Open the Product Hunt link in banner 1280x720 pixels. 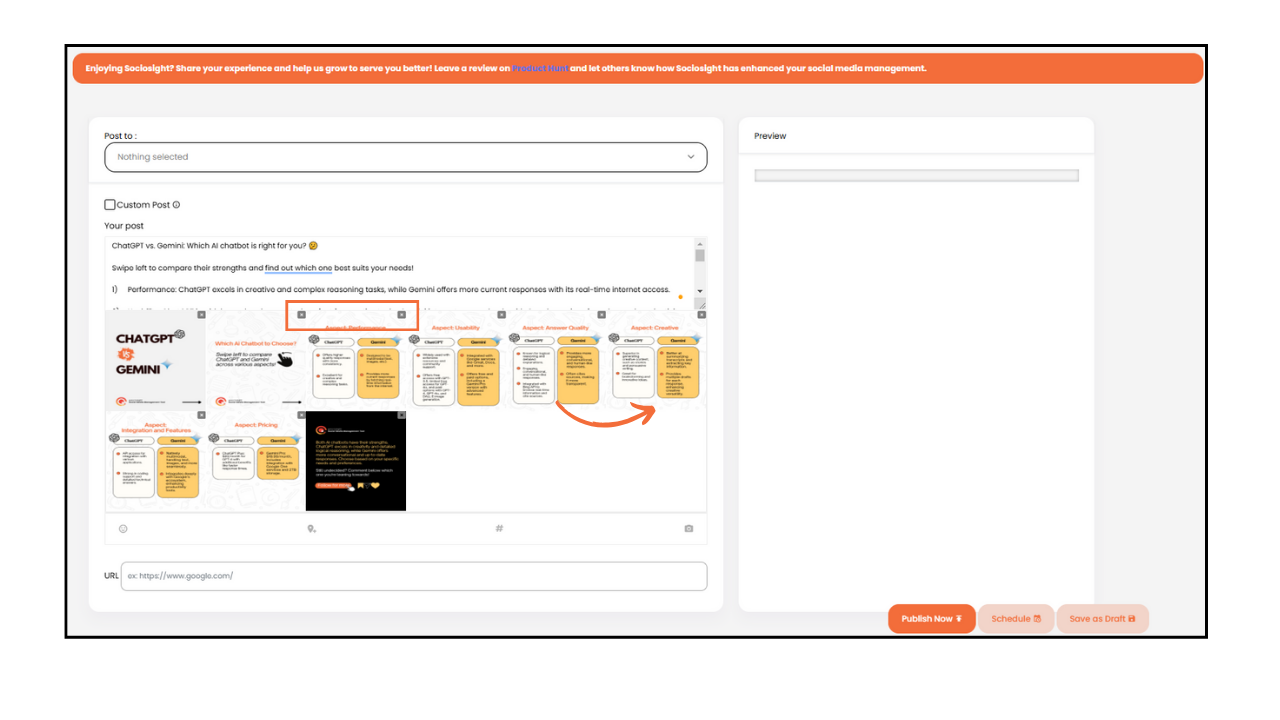point(540,68)
